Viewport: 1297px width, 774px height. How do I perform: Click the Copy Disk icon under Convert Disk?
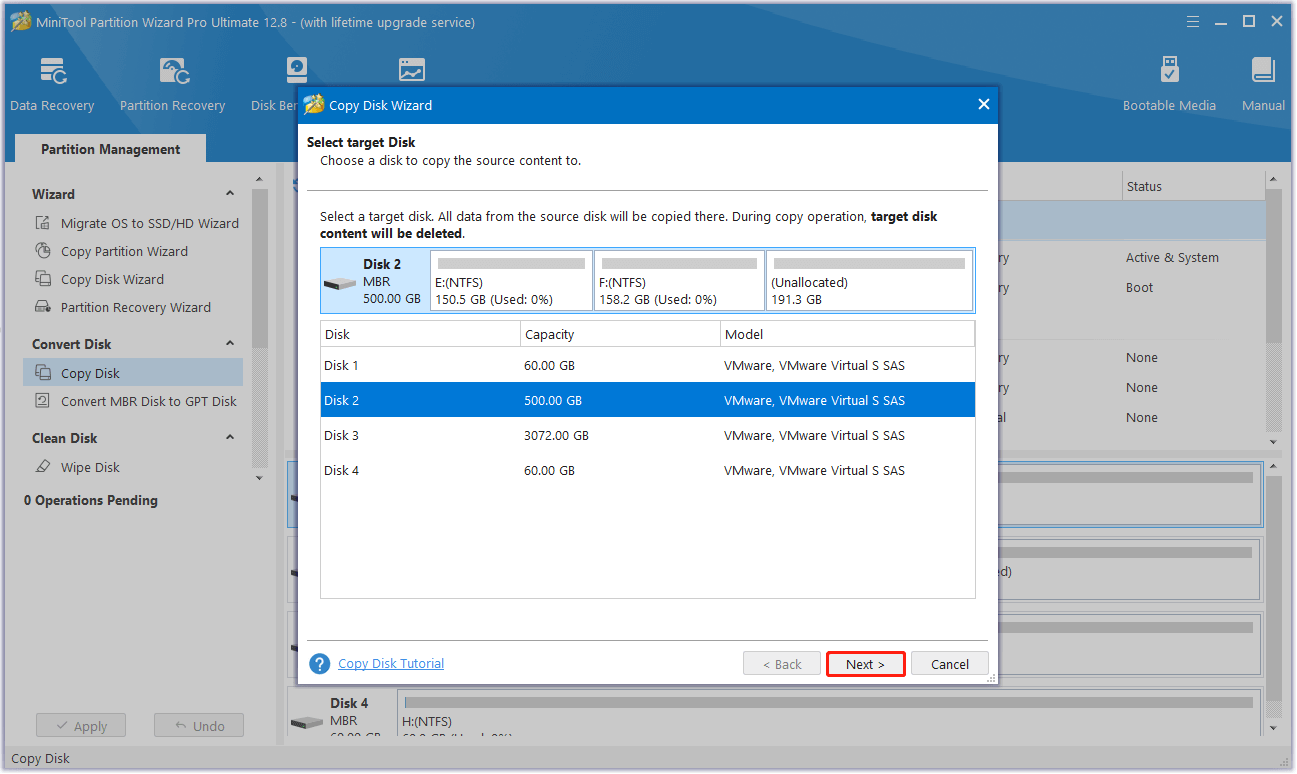[x=43, y=373]
